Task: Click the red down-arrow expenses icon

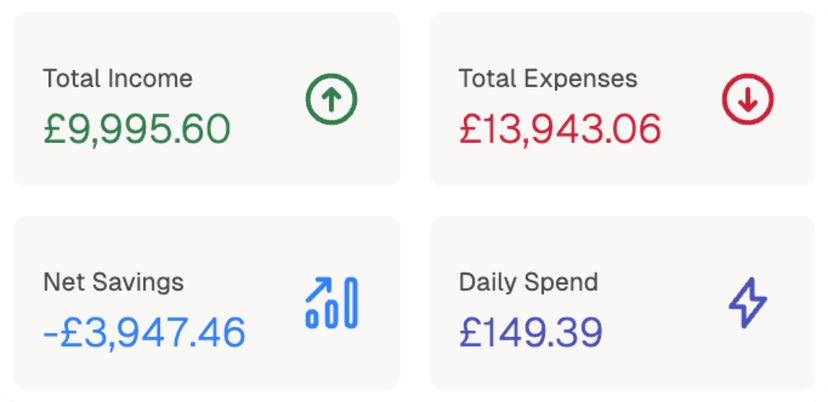Action: point(747,99)
